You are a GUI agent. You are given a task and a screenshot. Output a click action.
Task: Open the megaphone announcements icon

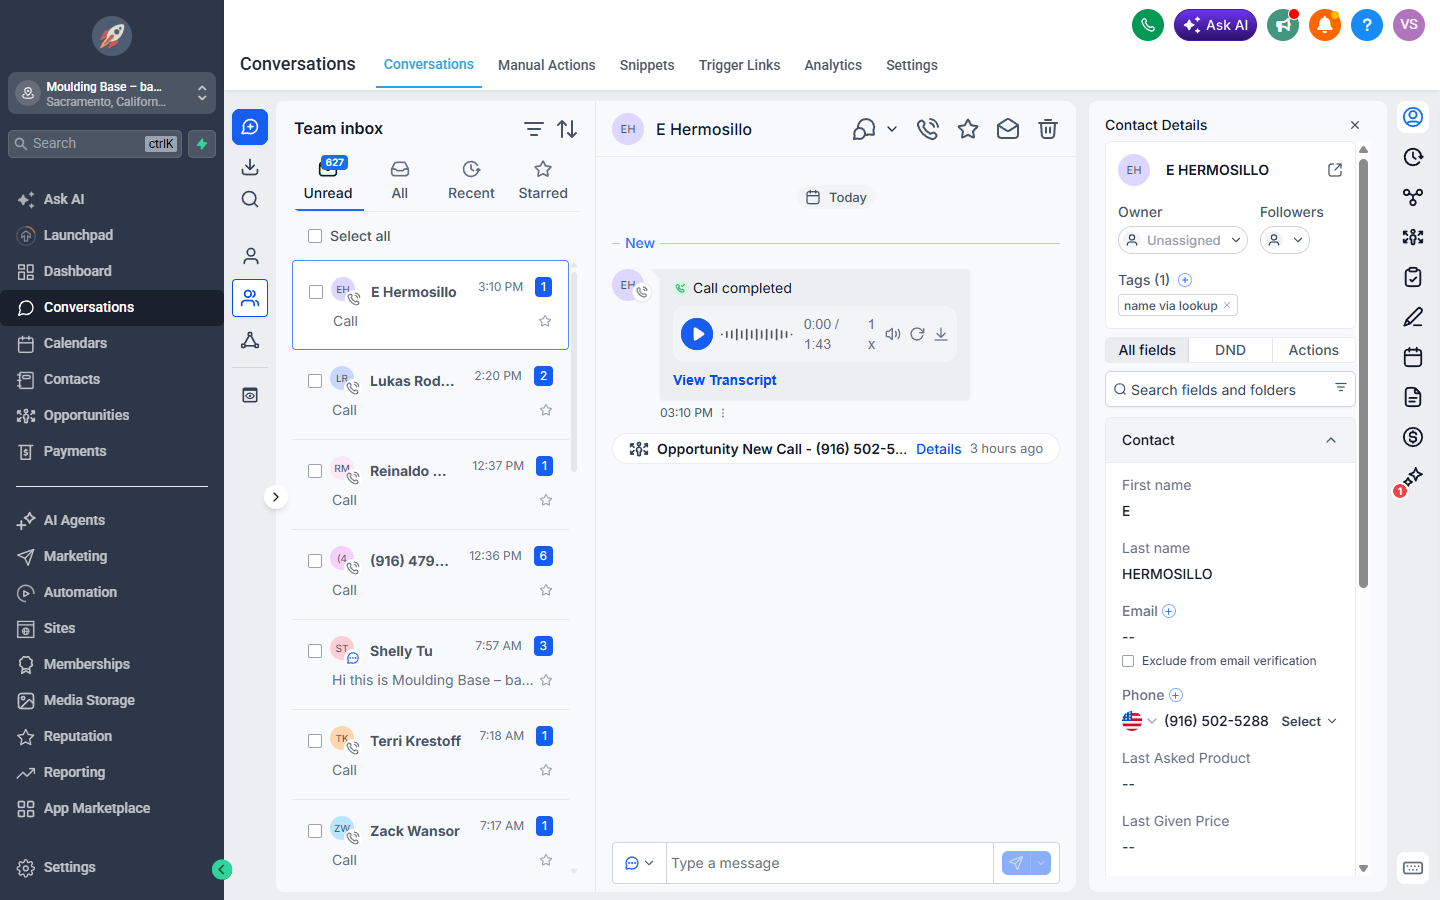1283,25
